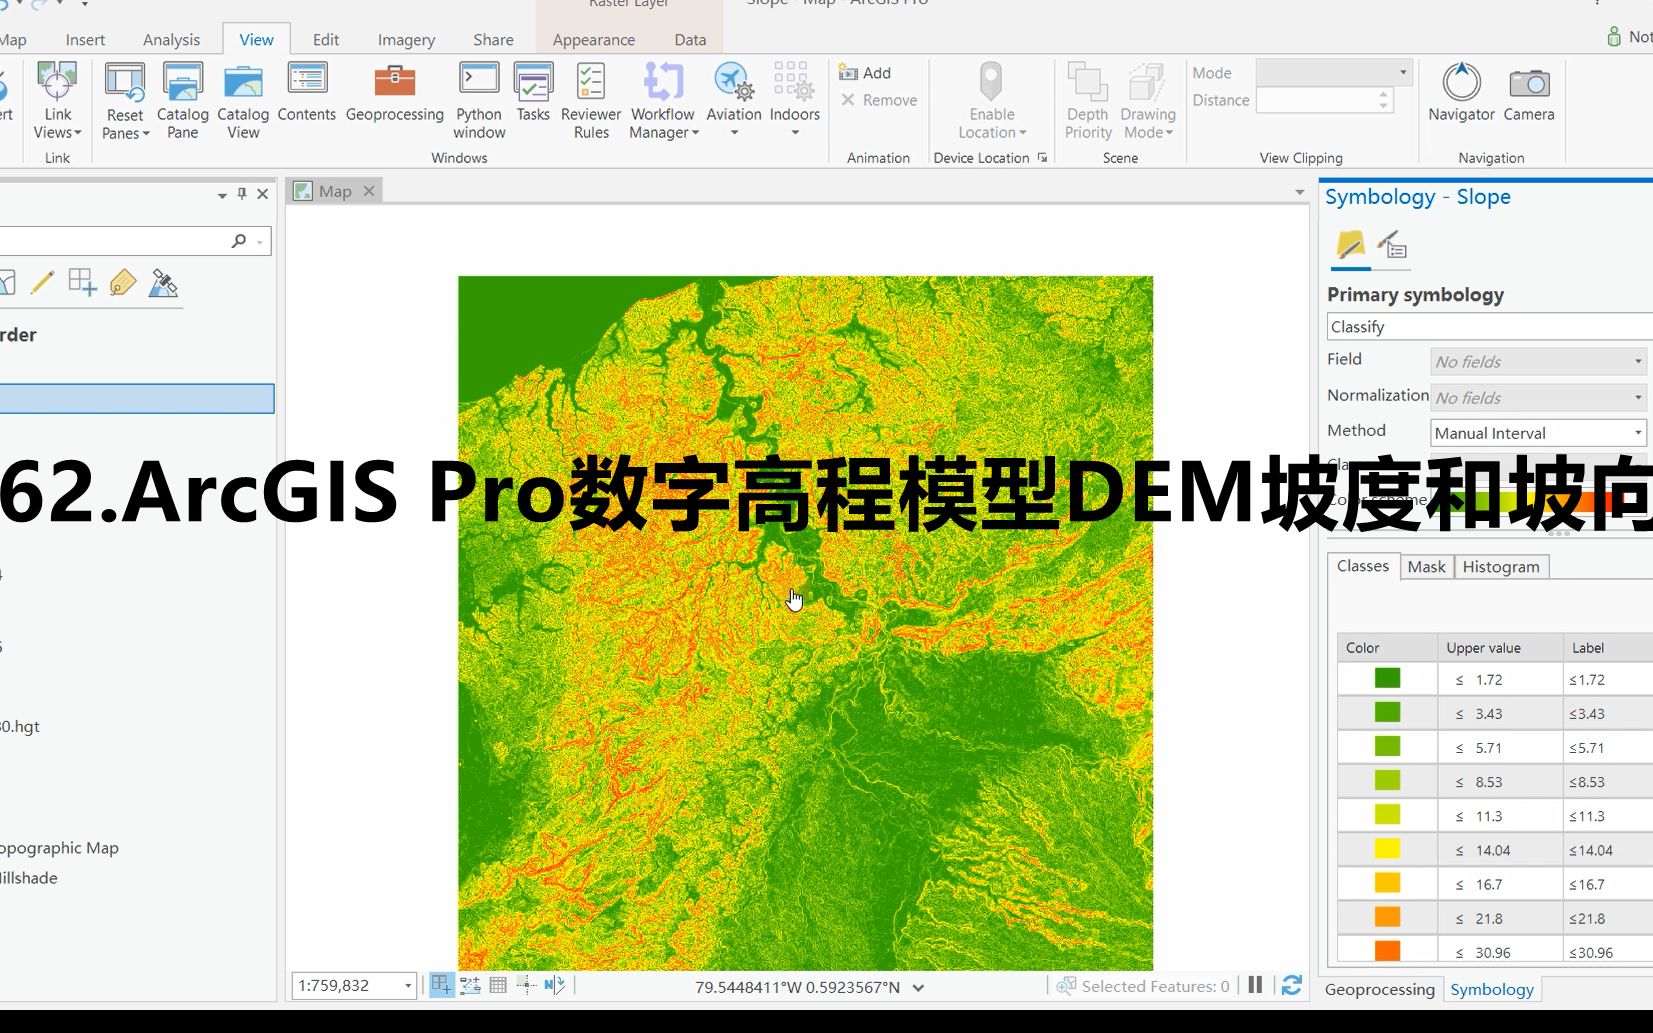
Task: Click the pencil edit filter icon in Contents
Action: coord(42,283)
